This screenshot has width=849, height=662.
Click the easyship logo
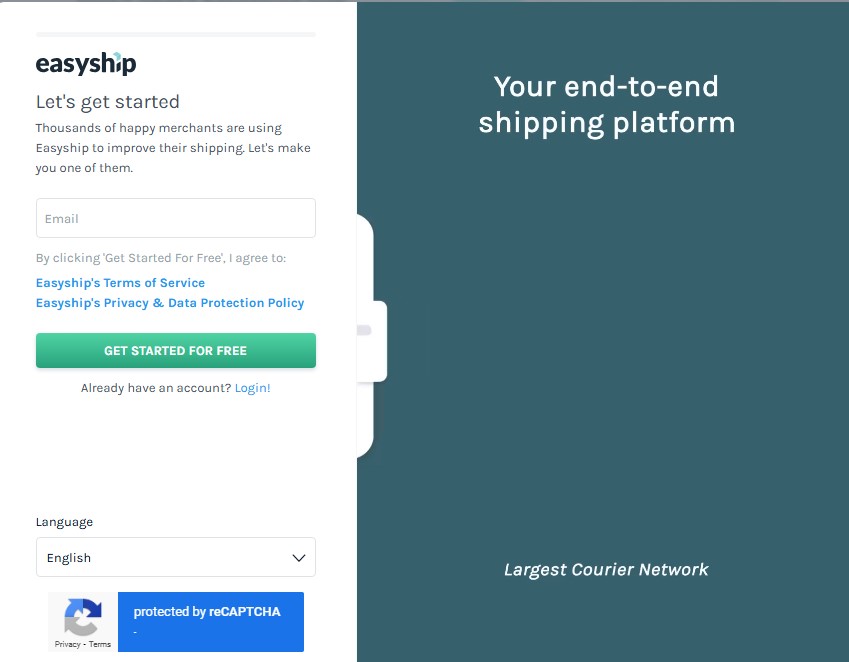coord(86,63)
